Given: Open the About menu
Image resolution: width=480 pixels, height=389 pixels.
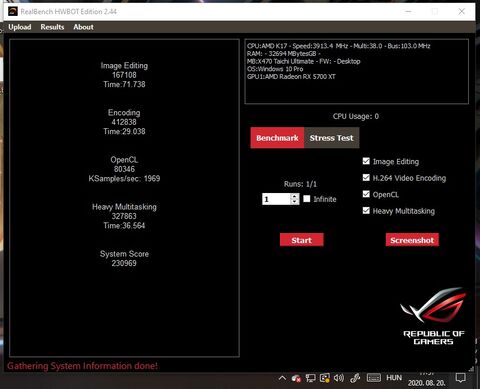Looking at the screenshot, I should tap(83, 27).
